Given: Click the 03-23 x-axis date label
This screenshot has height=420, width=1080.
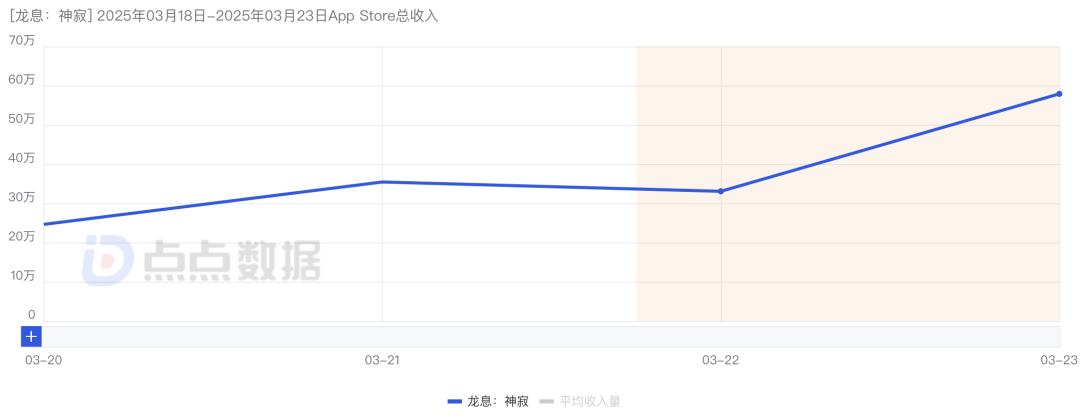Looking at the screenshot, I should click(1058, 360).
